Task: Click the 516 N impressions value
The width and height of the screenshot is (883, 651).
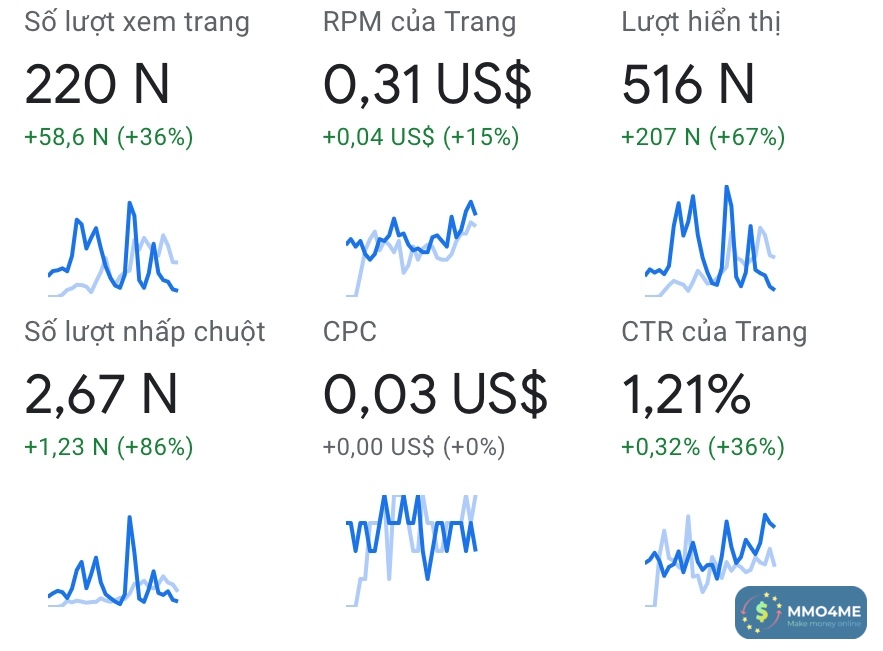Action: coord(688,85)
